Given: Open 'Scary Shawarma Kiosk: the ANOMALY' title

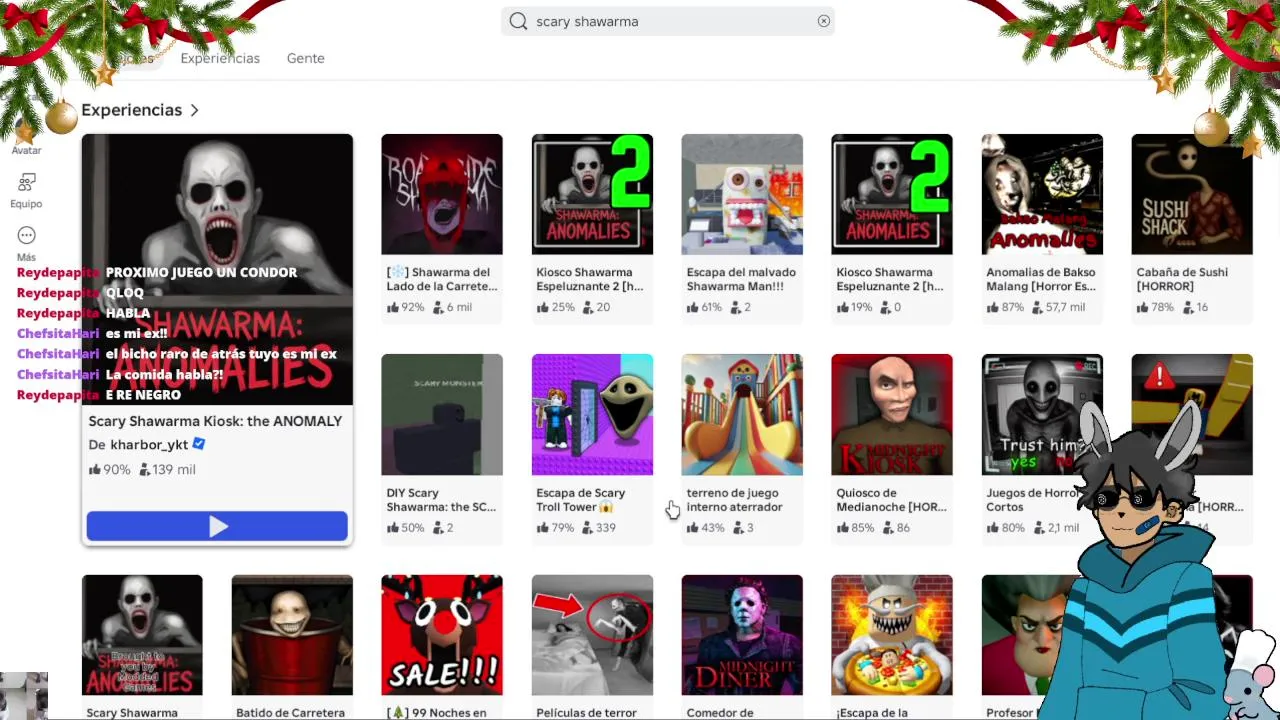Looking at the screenshot, I should pyautogui.click(x=215, y=421).
